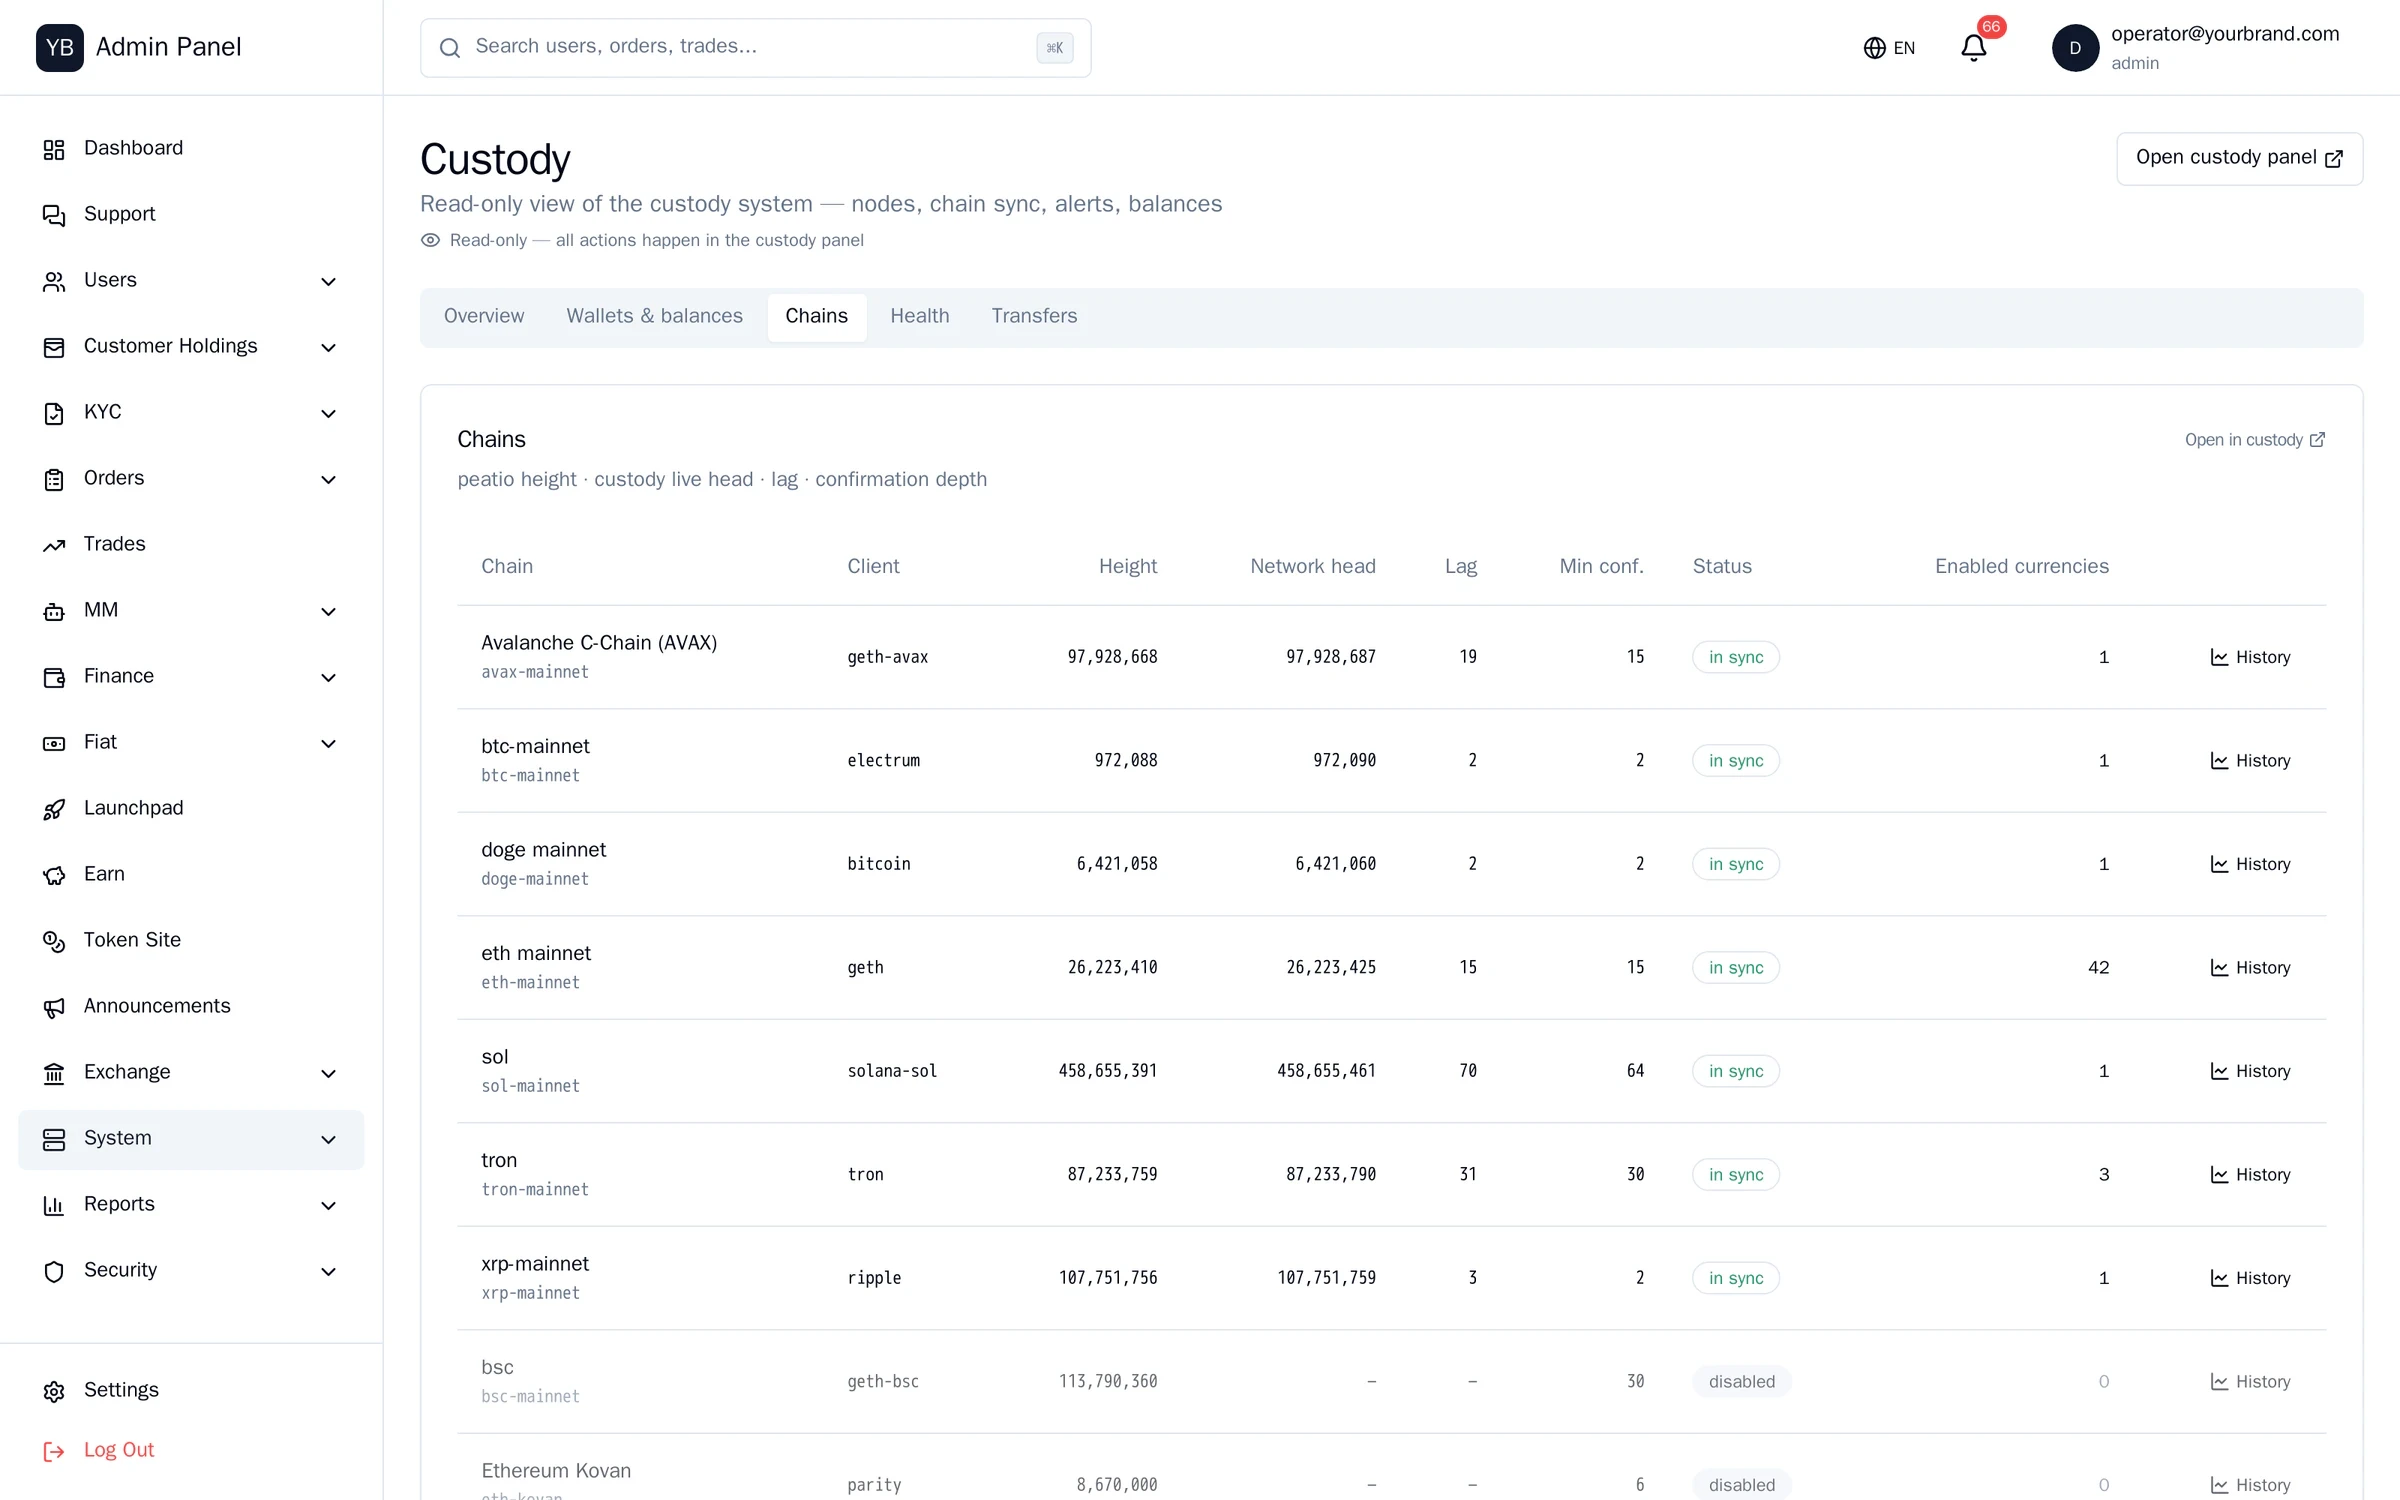2400x1500 pixels.
Task: Open the MM sidebar item
Action: pos(191,611)
